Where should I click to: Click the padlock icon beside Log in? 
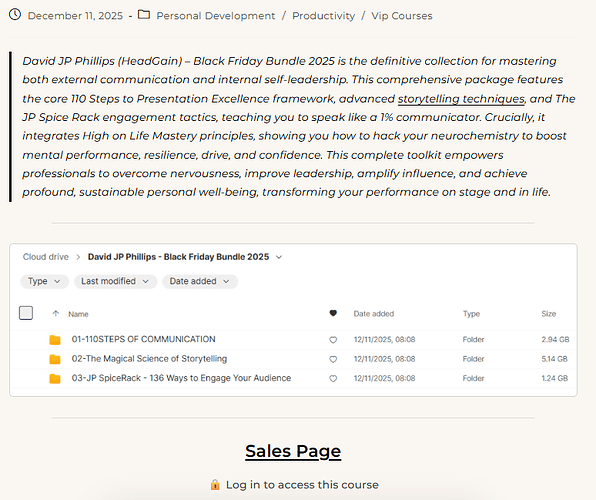coord(215,484)
